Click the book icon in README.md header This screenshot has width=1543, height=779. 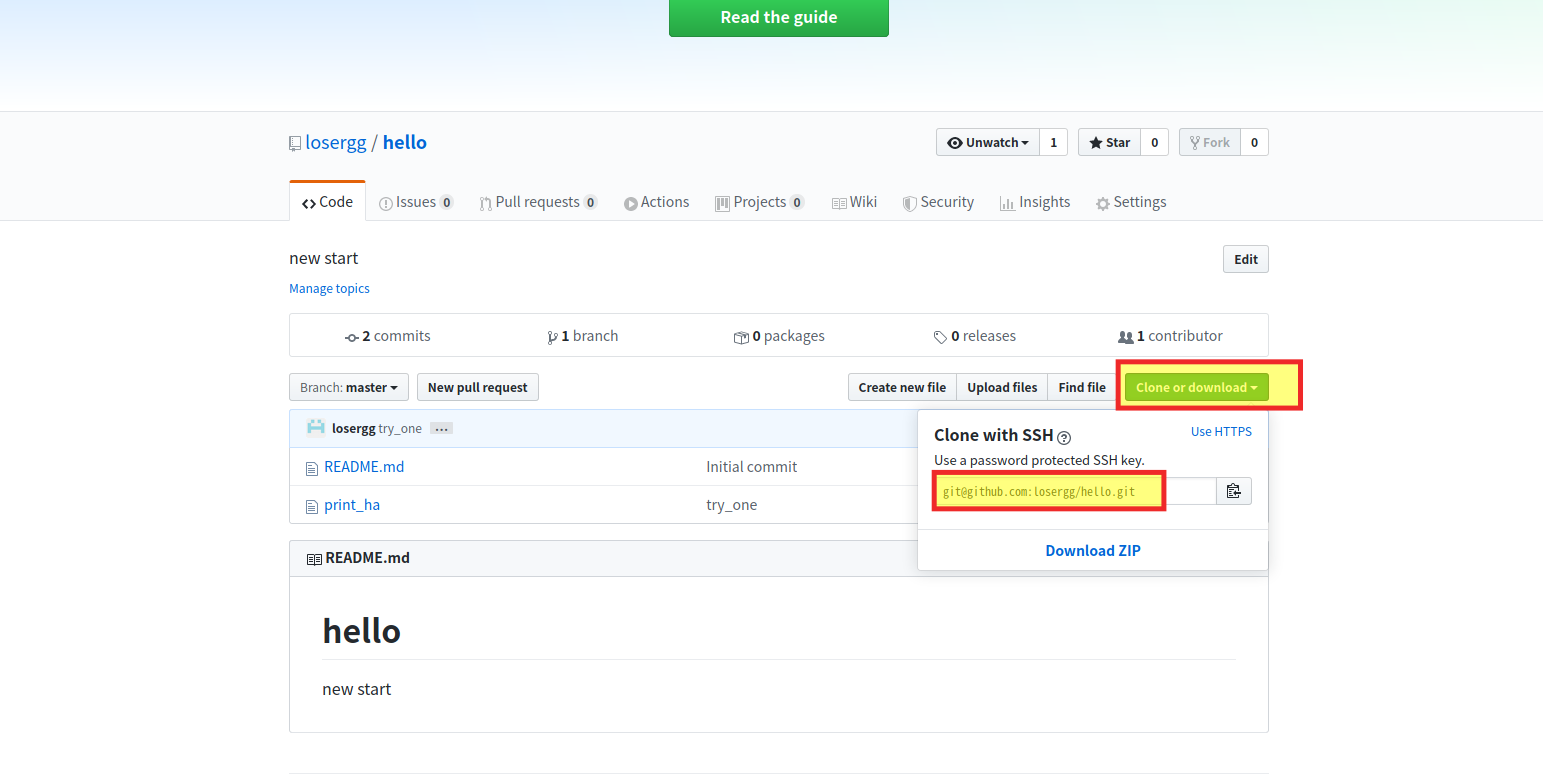[x=314, y=559]
